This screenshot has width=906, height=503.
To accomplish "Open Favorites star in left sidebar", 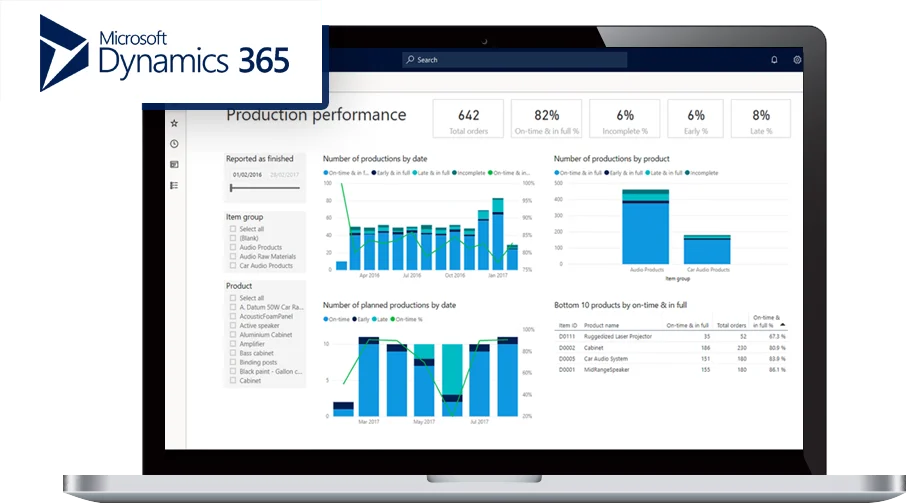I will [x=174, y=123].
